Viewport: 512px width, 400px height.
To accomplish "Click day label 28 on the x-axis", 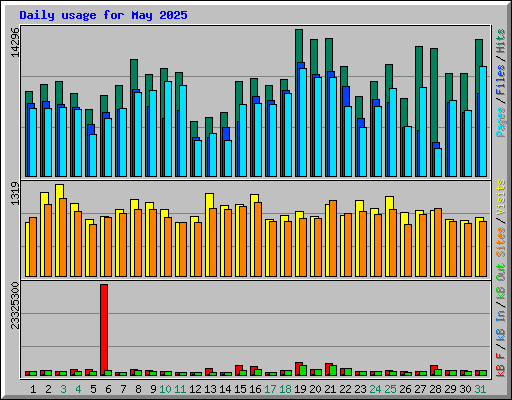I will click(x=435, y=389).
